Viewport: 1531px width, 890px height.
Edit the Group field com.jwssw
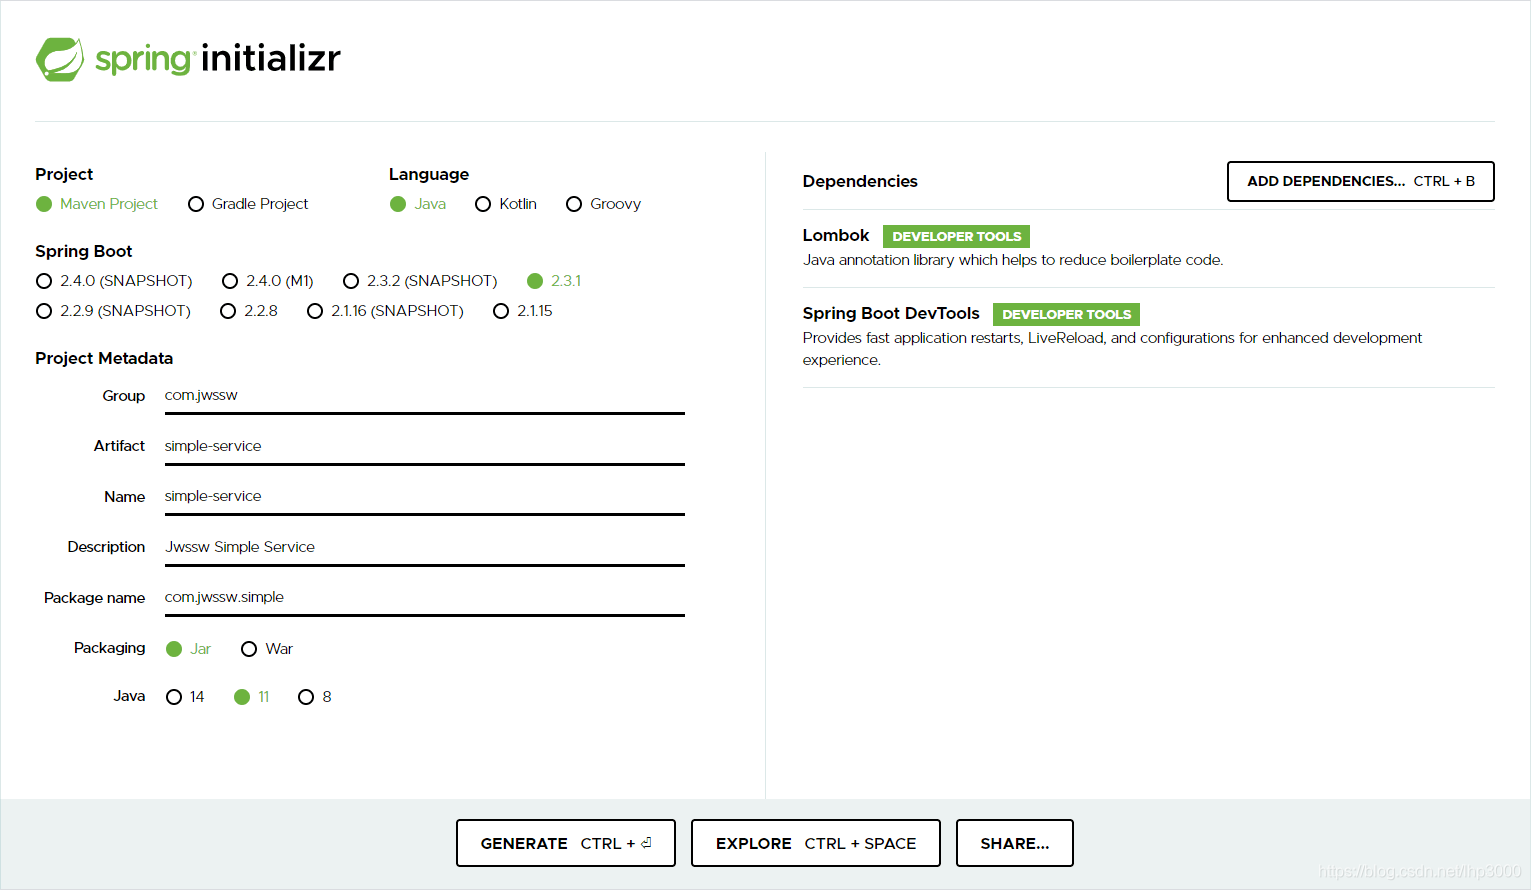coord(424,396)
